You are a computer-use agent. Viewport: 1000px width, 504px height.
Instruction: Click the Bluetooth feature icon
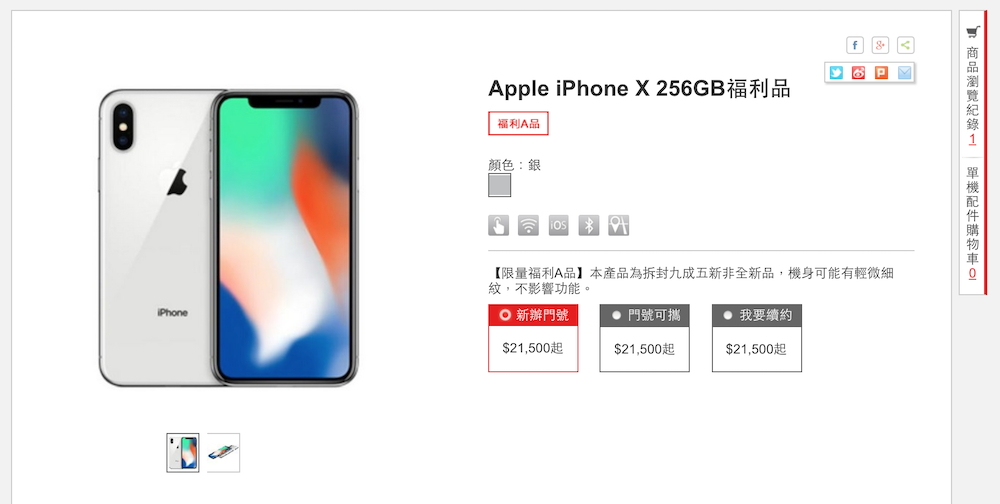pos(589,225)
